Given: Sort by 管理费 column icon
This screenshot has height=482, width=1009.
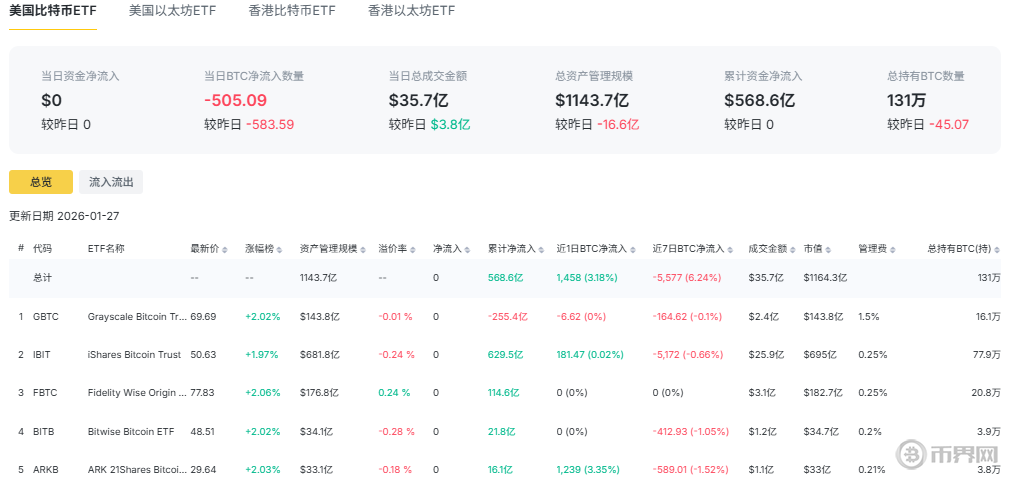Looking at the screenshot, I should coord(892,249).
